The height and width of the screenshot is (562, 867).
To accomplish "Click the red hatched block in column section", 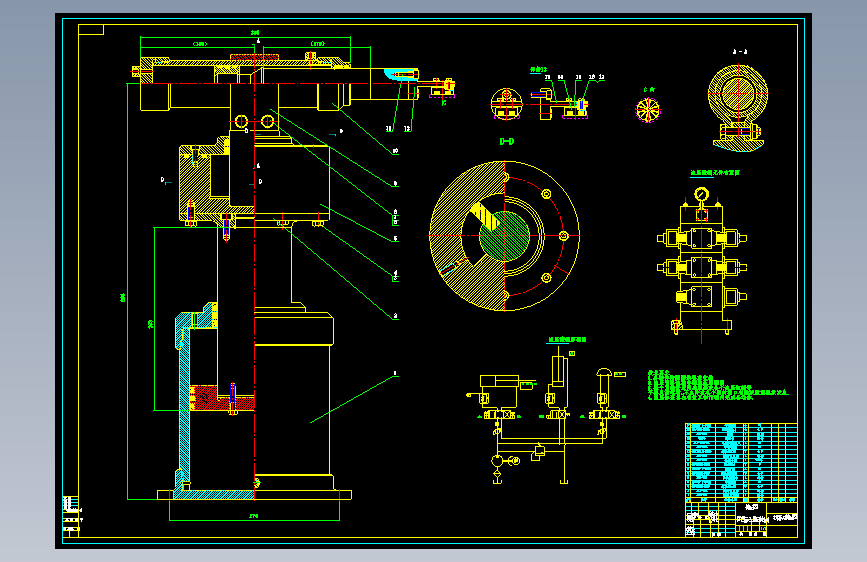I will pyautogui.click(x=222, y=398).
